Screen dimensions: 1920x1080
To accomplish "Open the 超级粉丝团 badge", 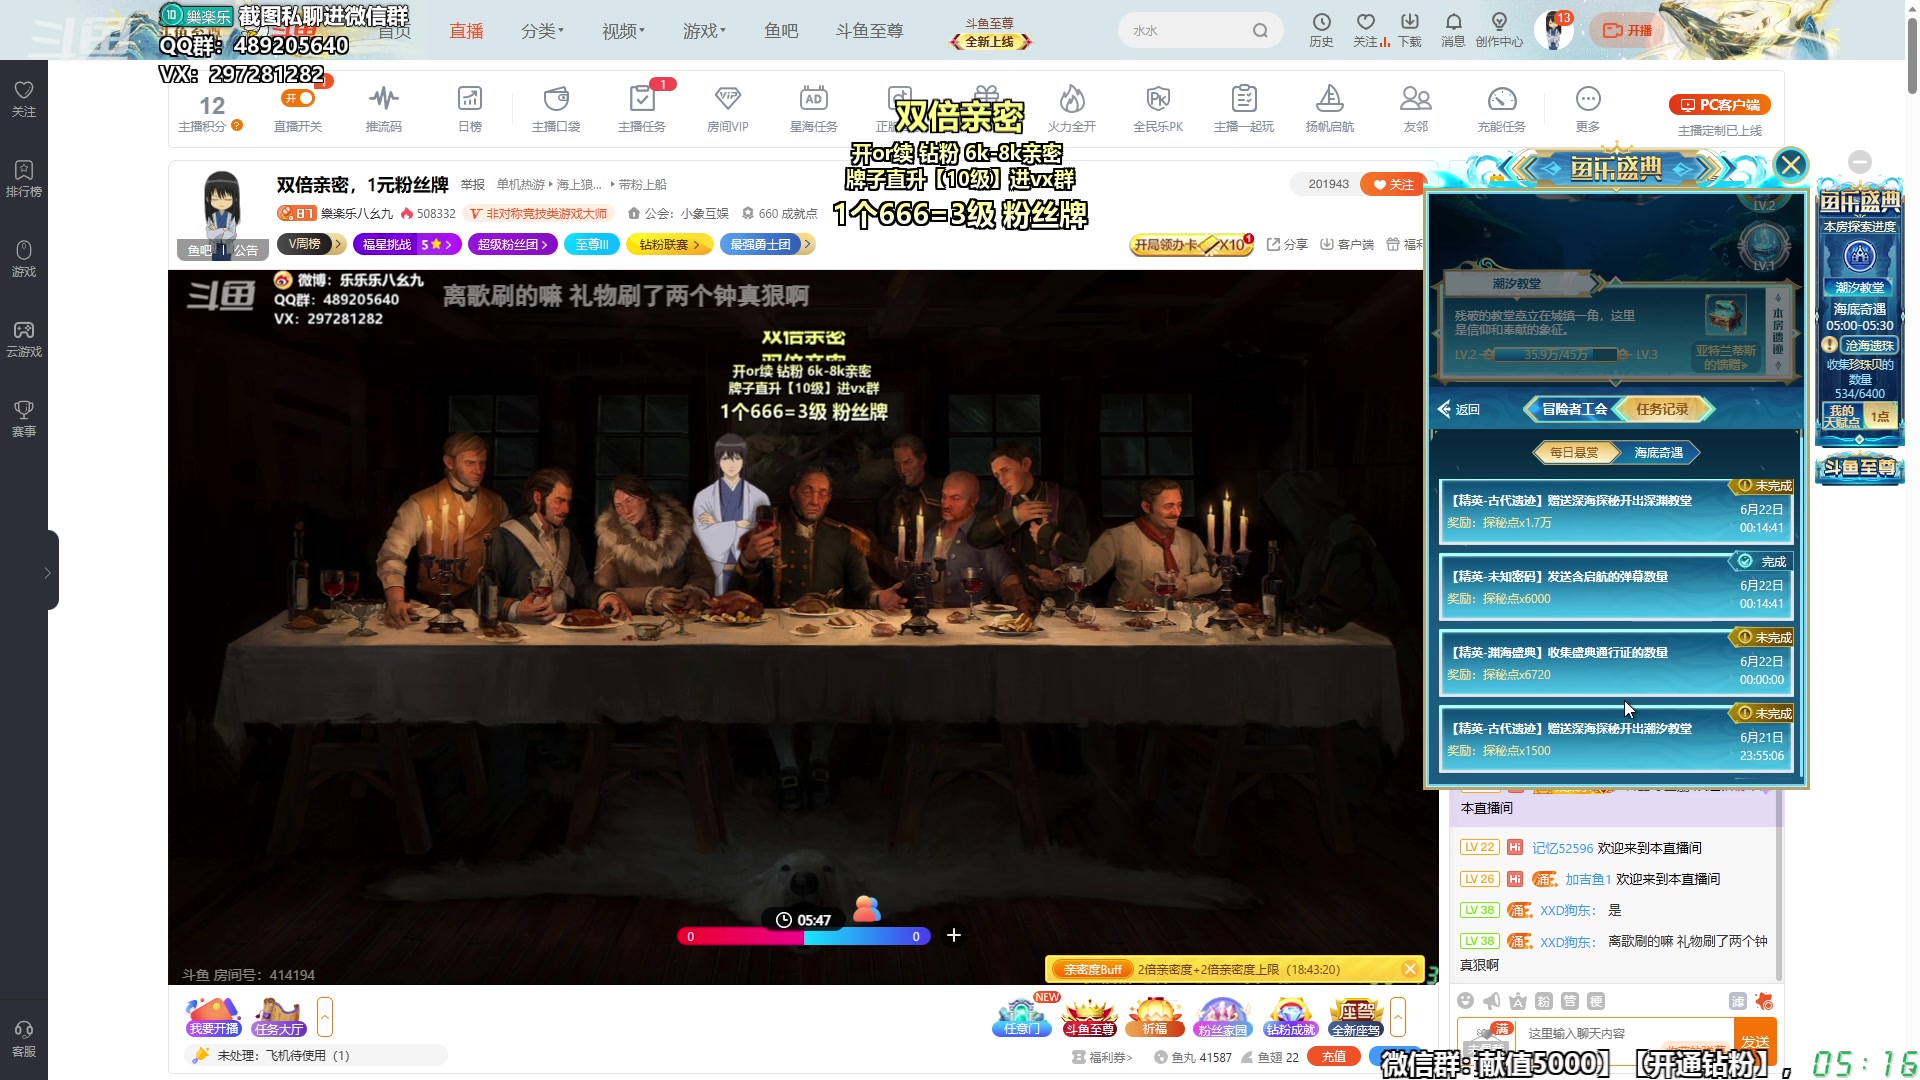I will pyautogui.click(x=512, y=244).
